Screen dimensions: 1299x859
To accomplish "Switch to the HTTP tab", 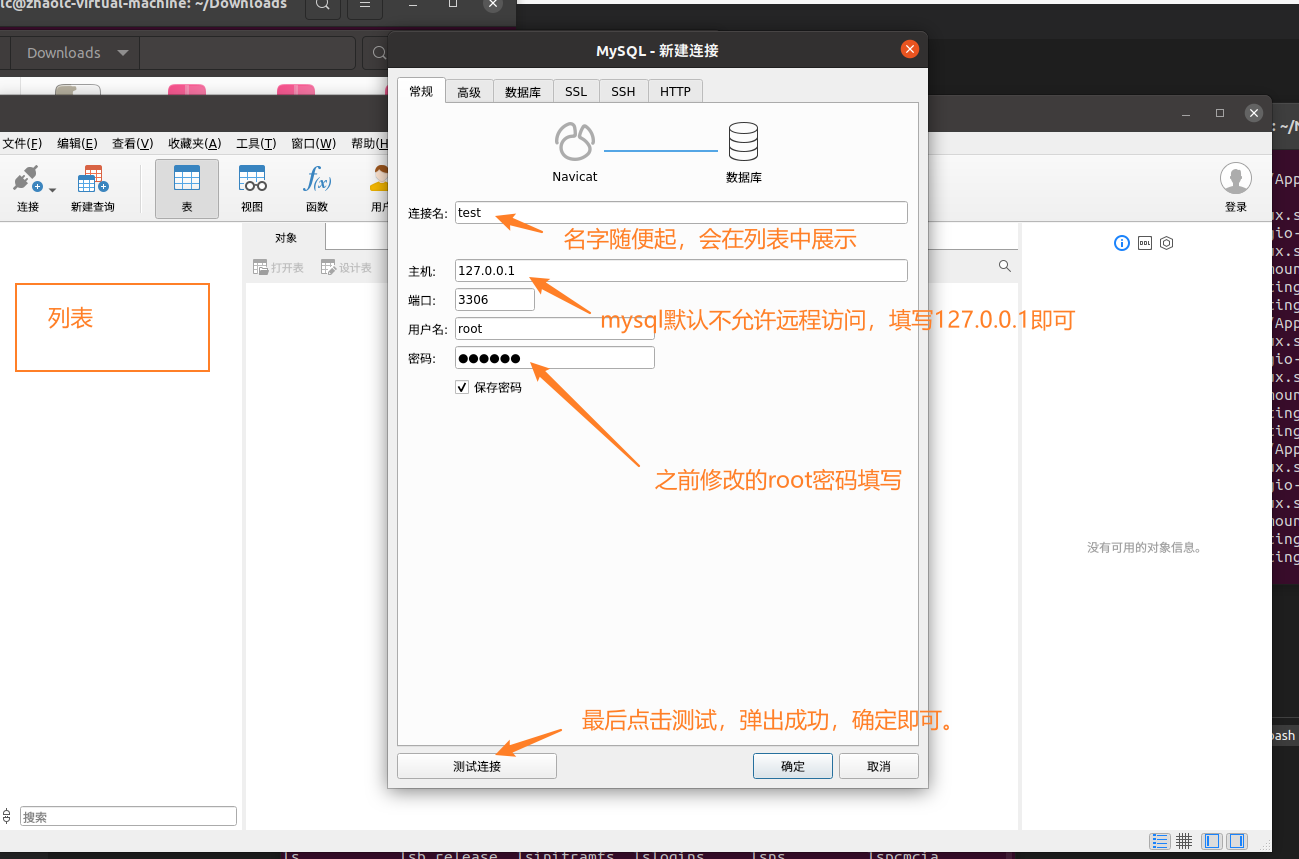I will tap(675, 92).
